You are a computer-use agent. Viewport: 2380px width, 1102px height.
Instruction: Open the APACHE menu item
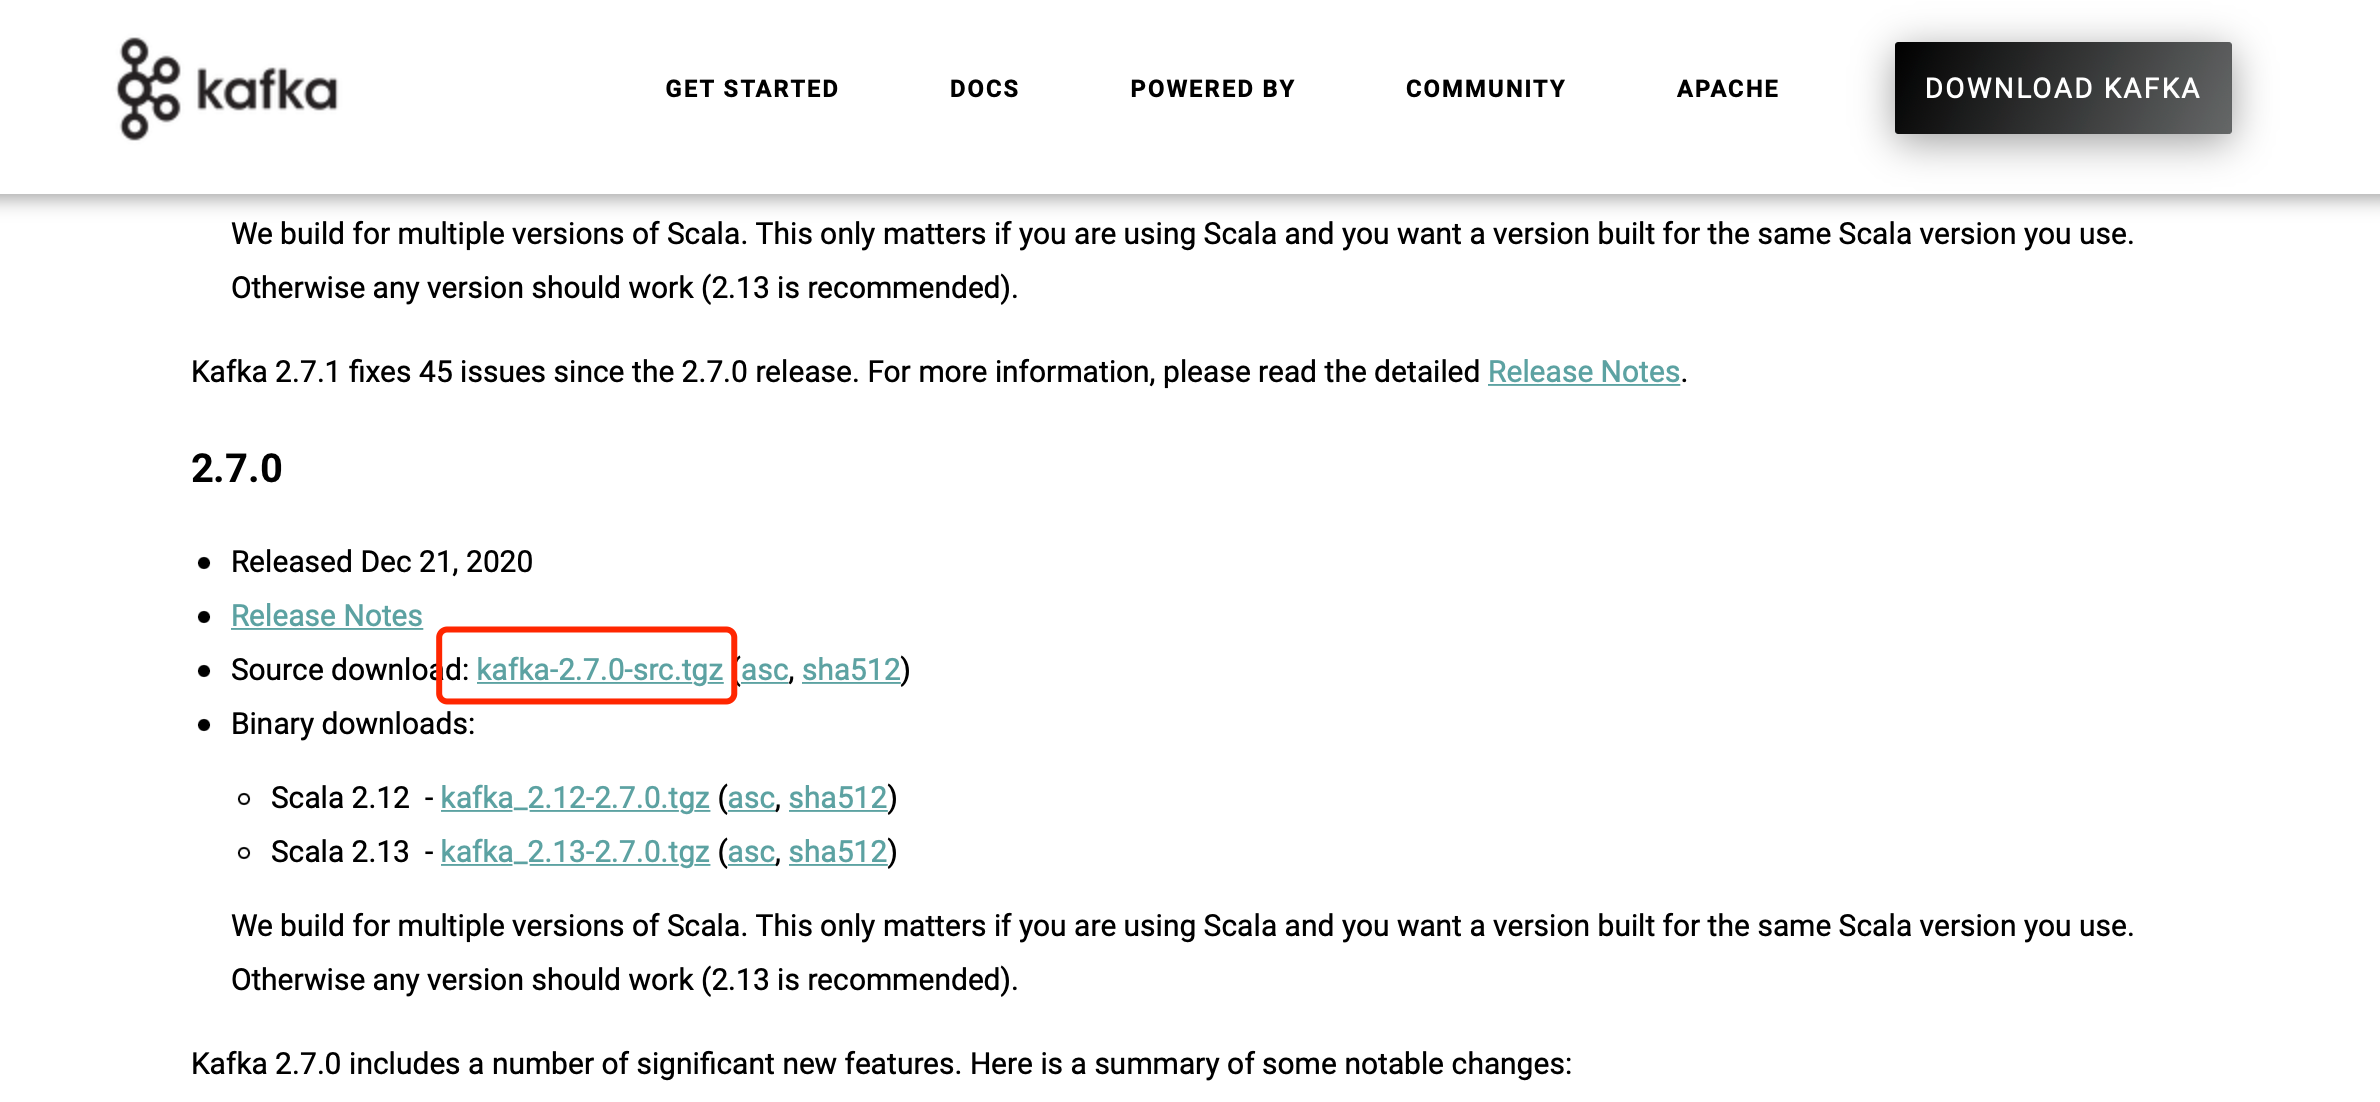coord(1727,89)
